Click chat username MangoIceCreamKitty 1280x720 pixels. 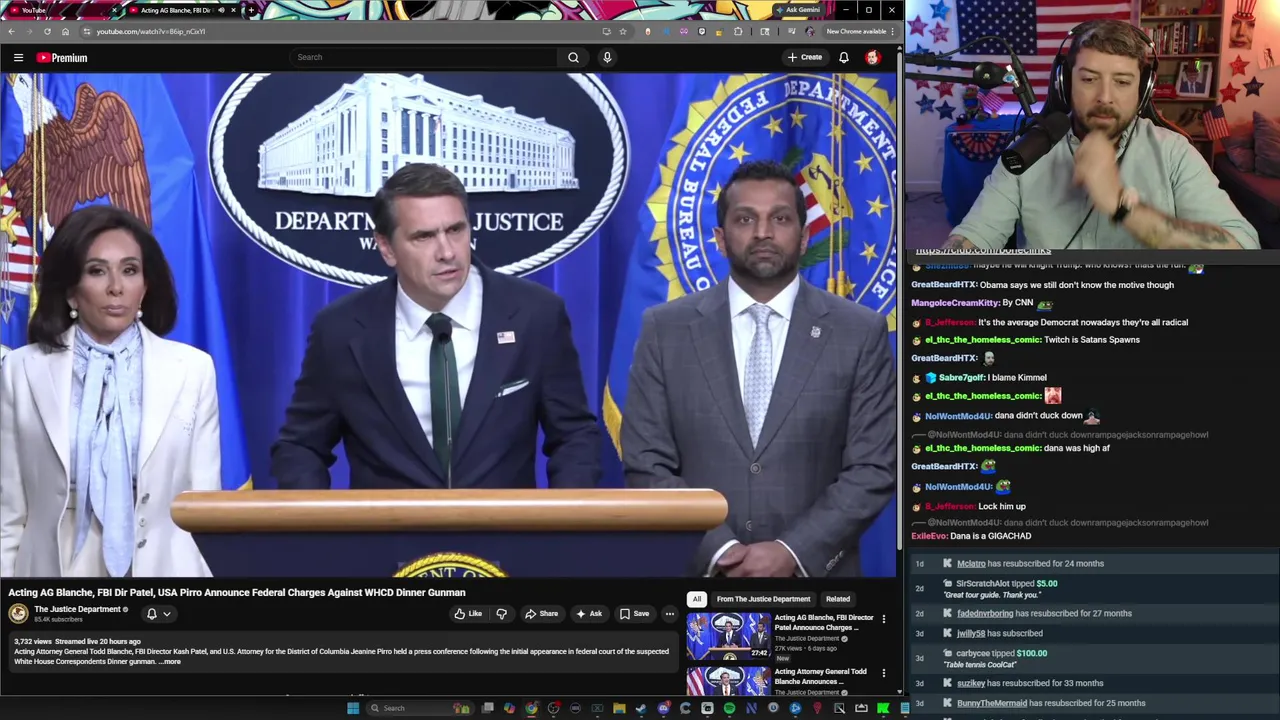click(955, 303)
